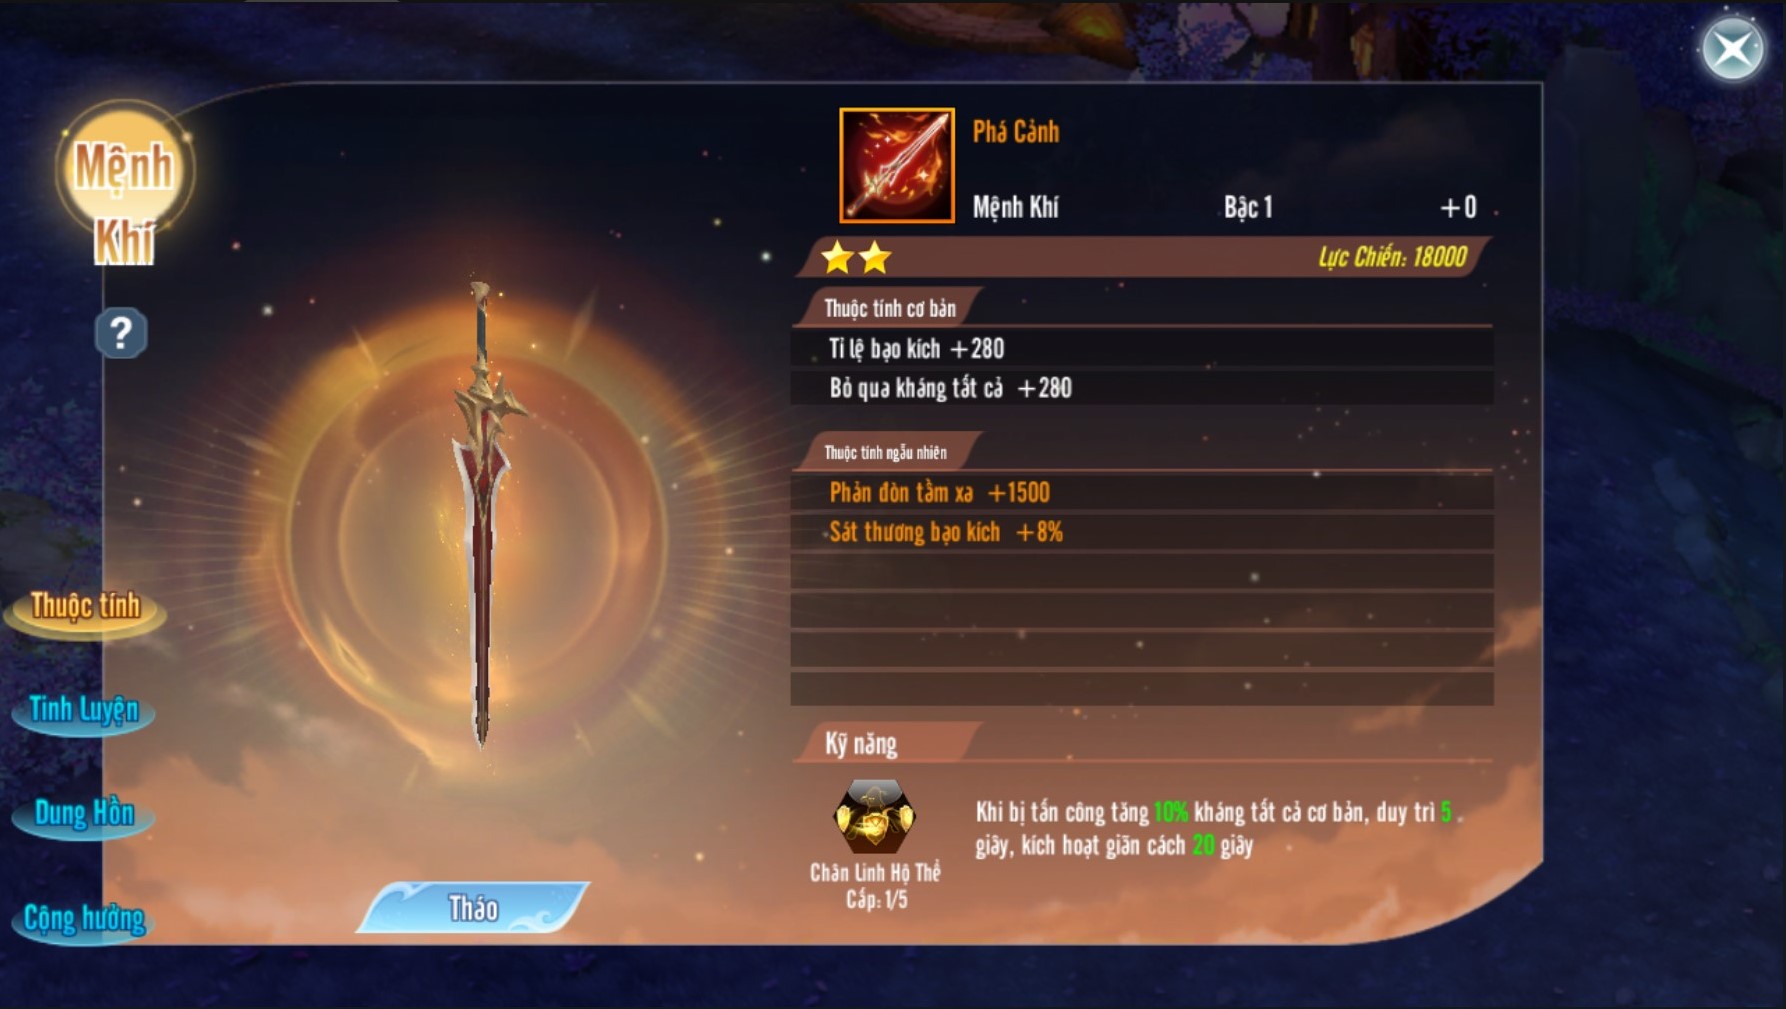1786x1009 pixels.
Task: Select the Cộng hưởng tab
Action: click(x=84, y=919)
